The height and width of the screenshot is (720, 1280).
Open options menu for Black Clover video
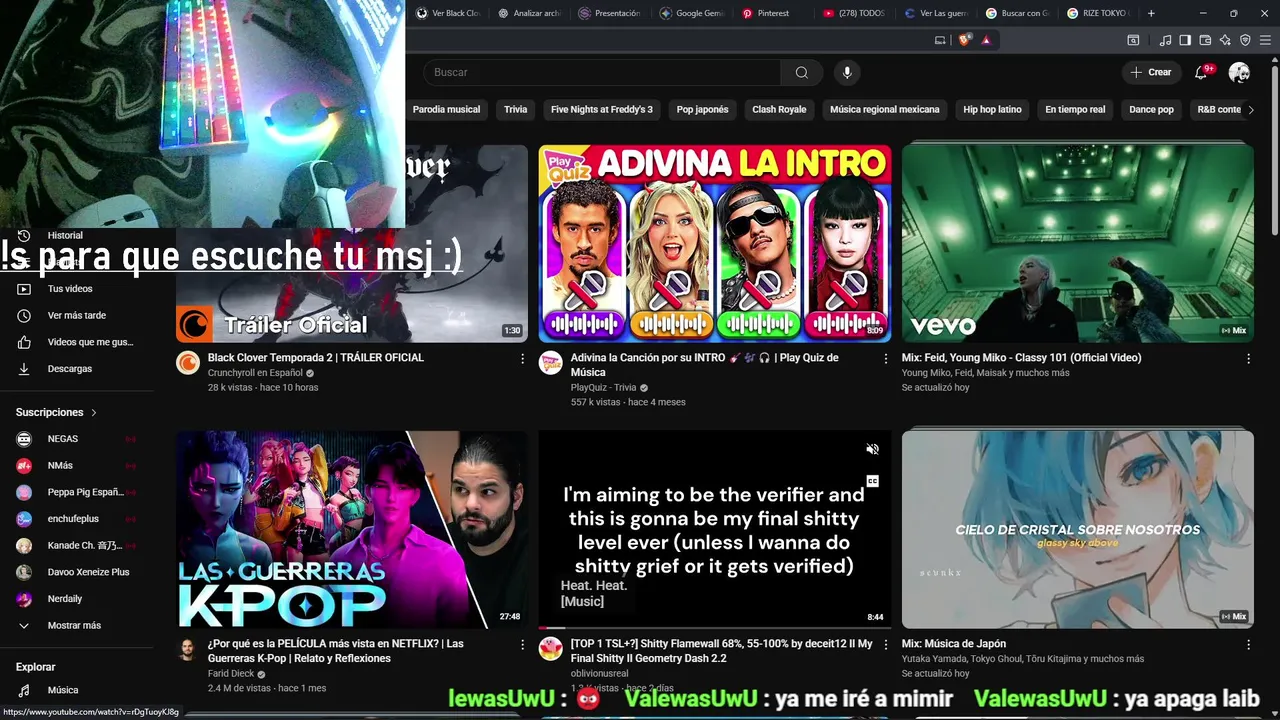point(522,358)
